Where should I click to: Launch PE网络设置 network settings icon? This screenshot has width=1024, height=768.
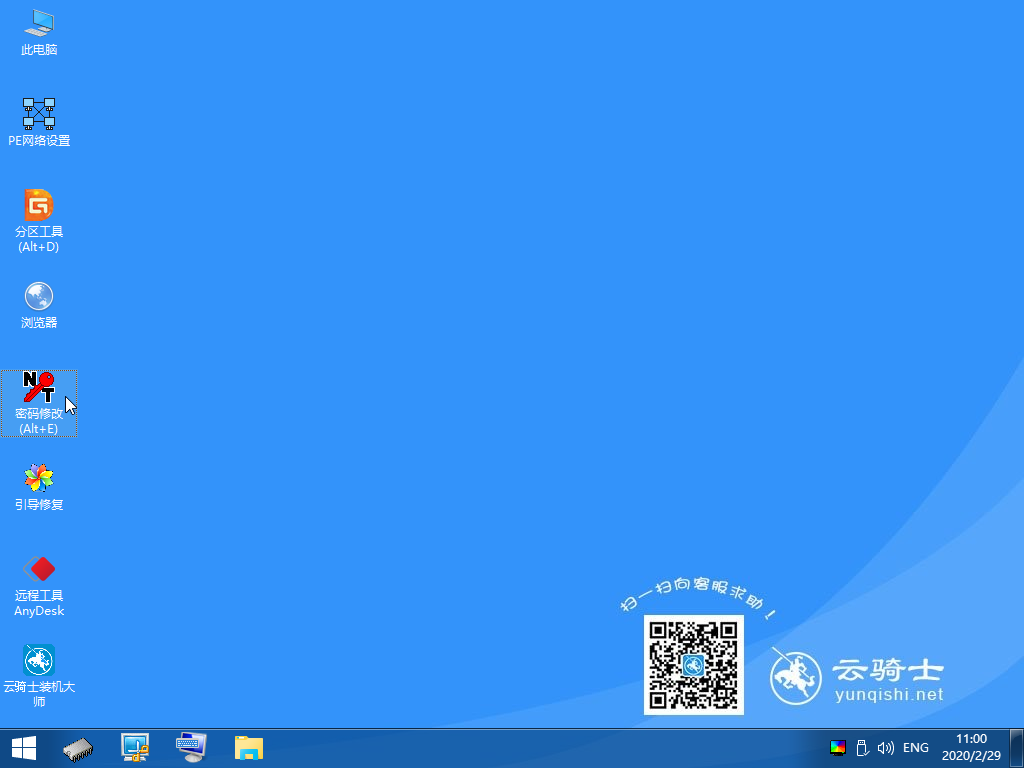click(x=39, y=123)
